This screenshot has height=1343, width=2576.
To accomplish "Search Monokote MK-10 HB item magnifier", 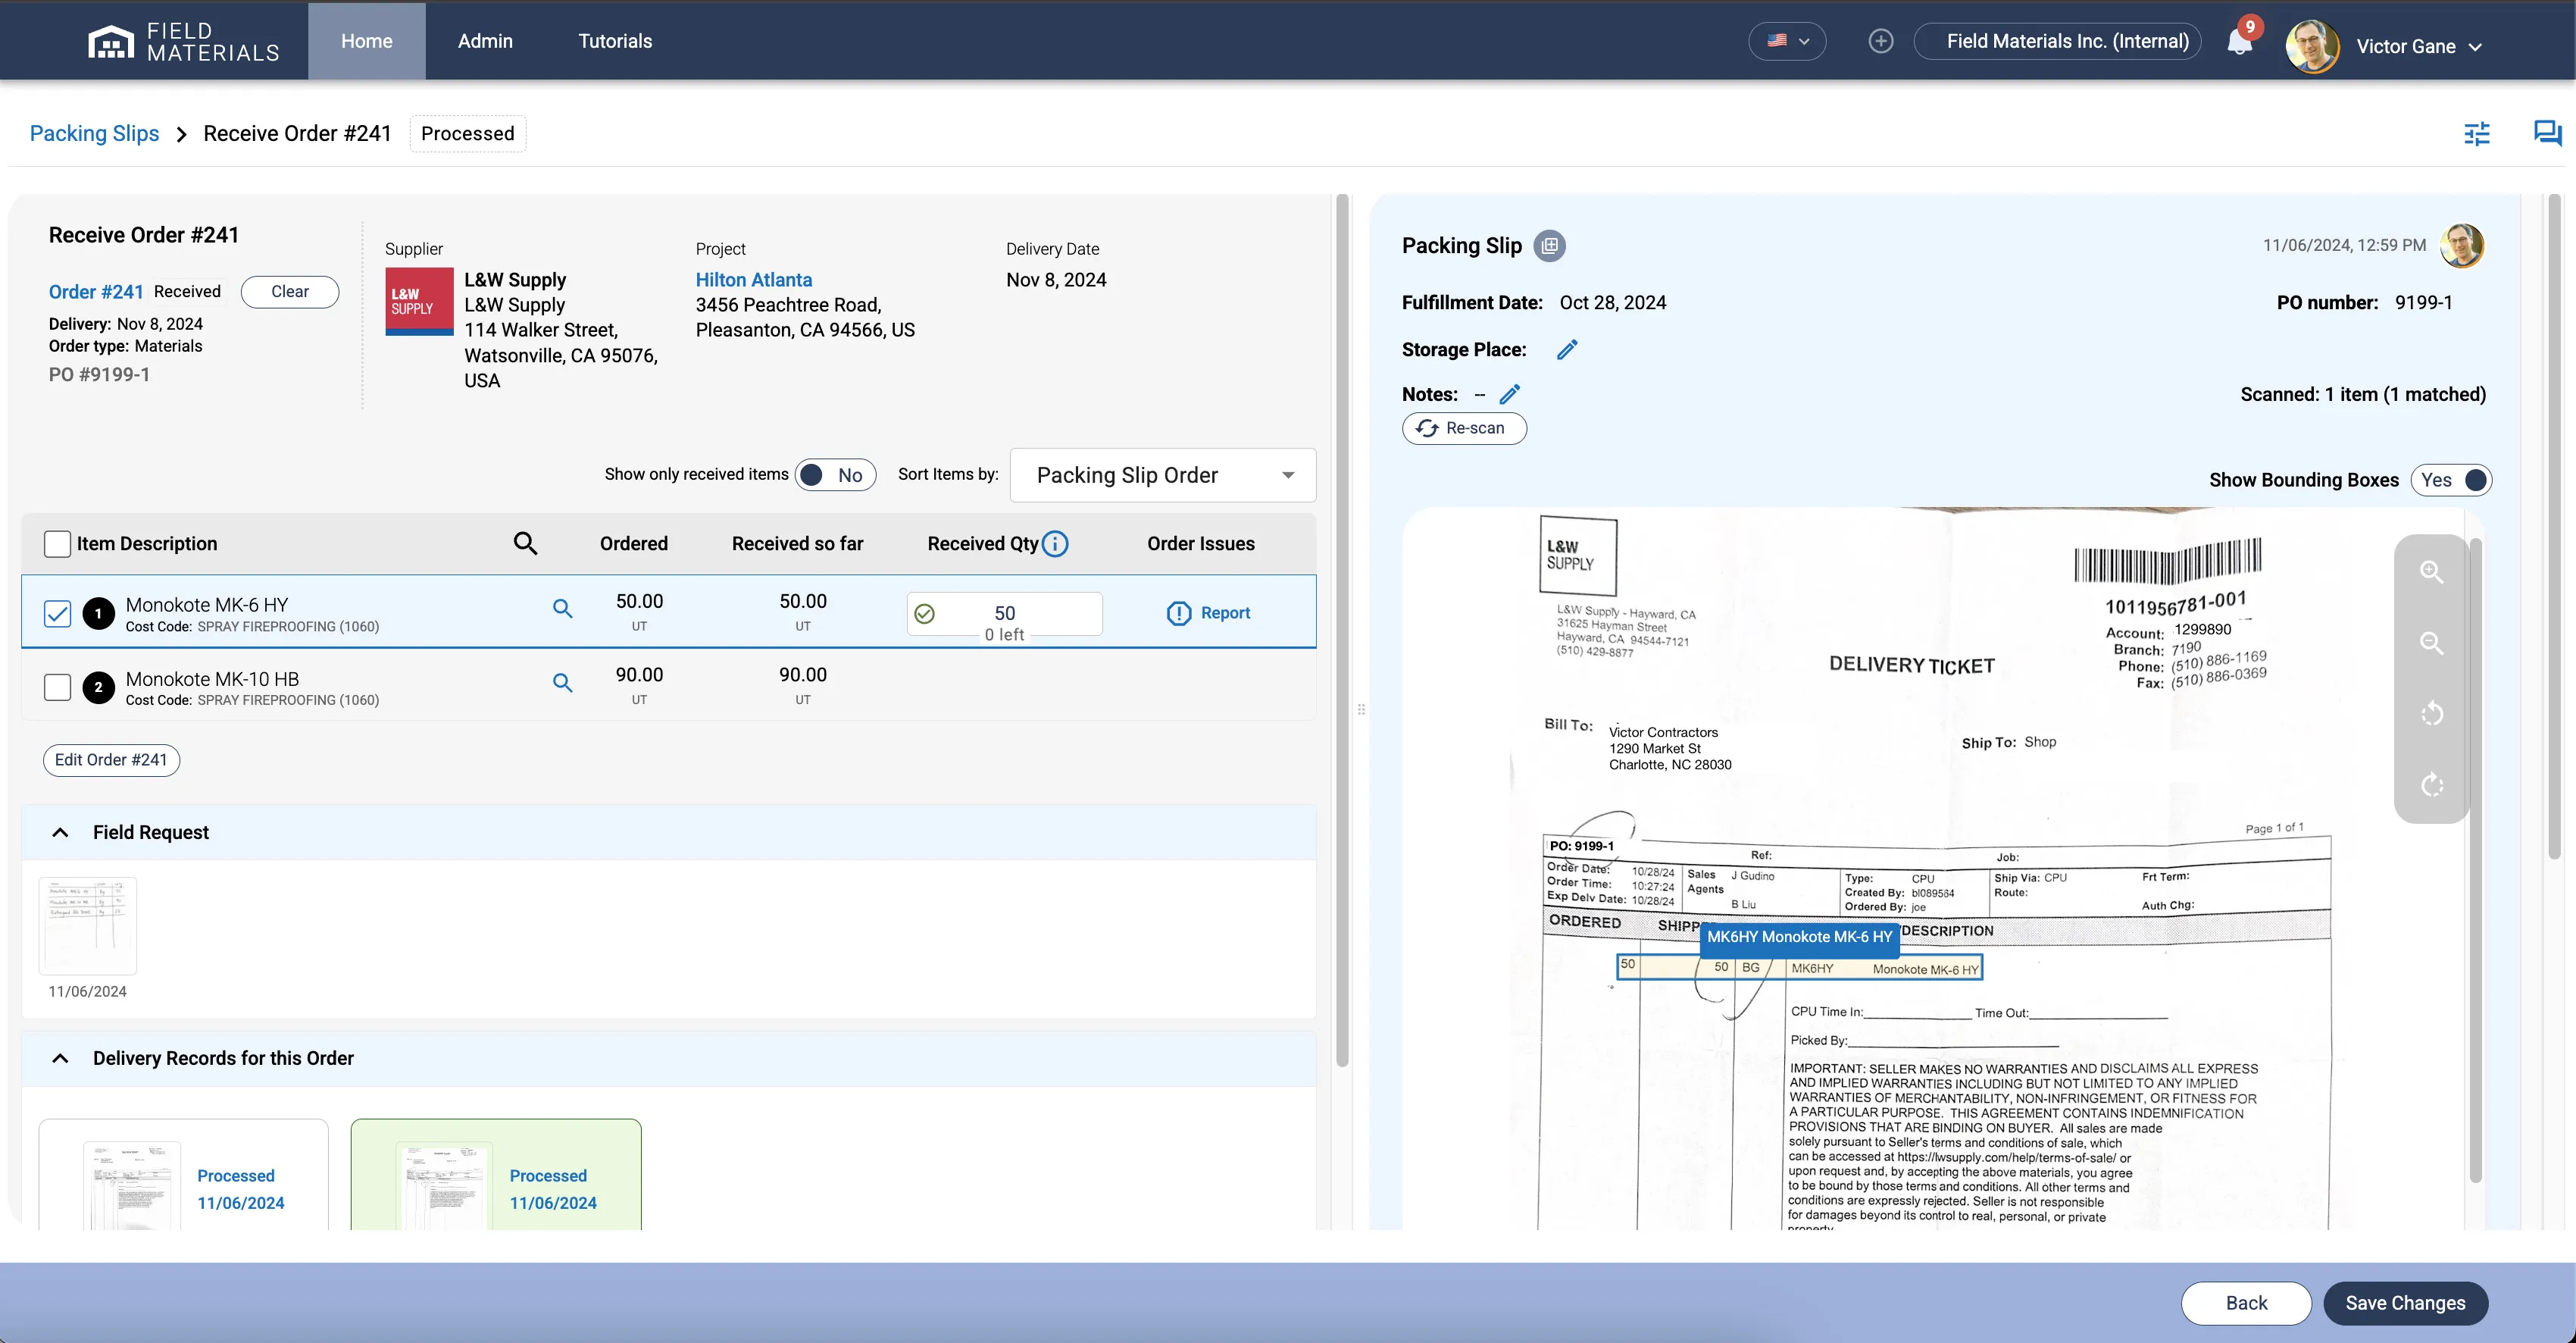I will click(x=562, y=683).
